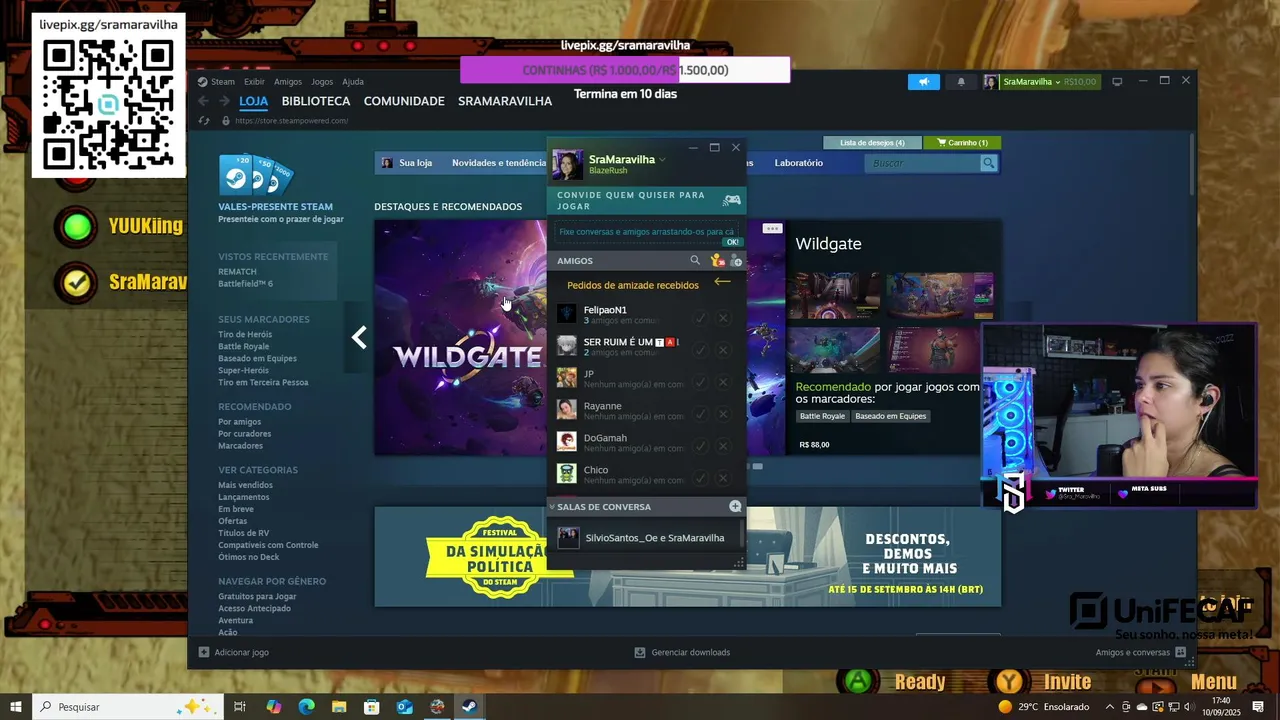Open the Amigos menu

(288, 82)
